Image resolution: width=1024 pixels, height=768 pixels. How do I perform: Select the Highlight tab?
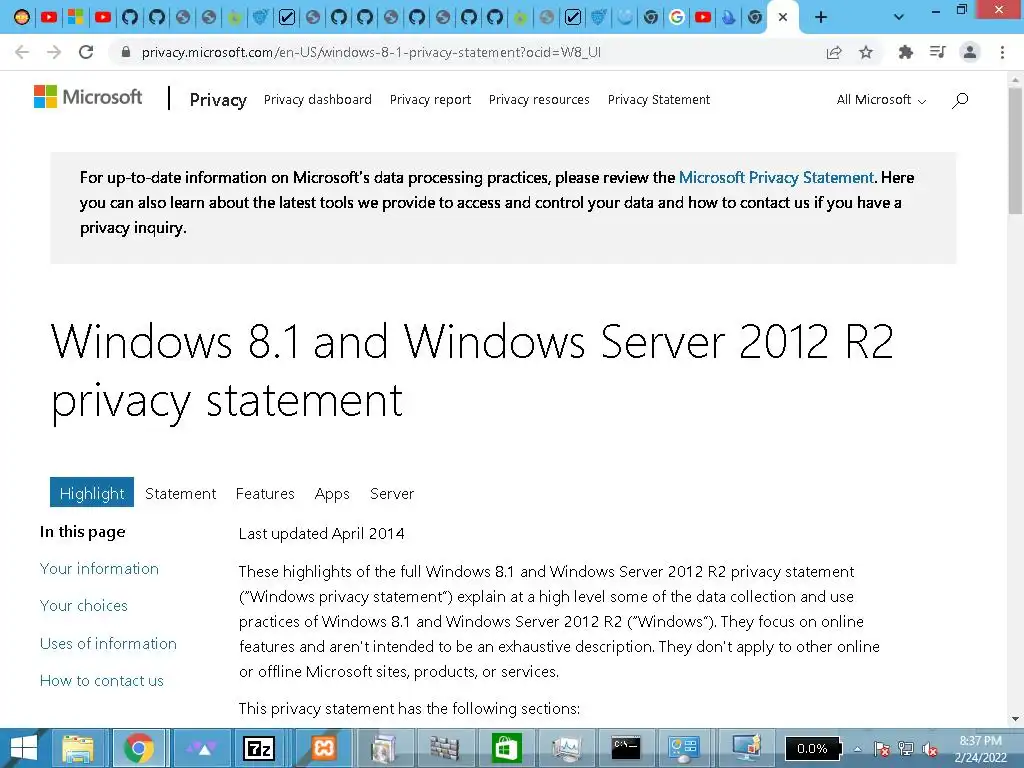click(92, 492)
